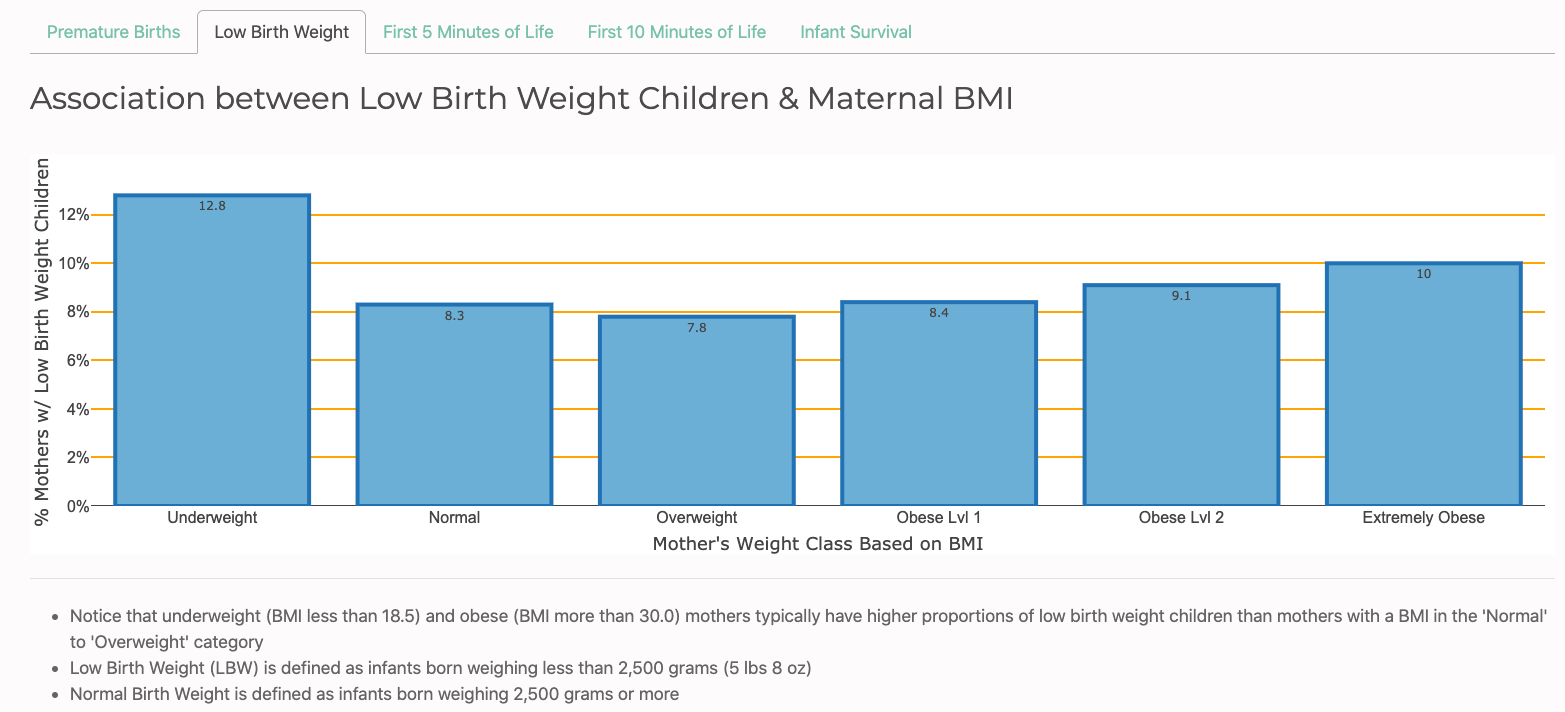This screenshot has height=712, width=1565.
Task: Select the Extremely Obese axis label
Action: (x=1423, y=517)
